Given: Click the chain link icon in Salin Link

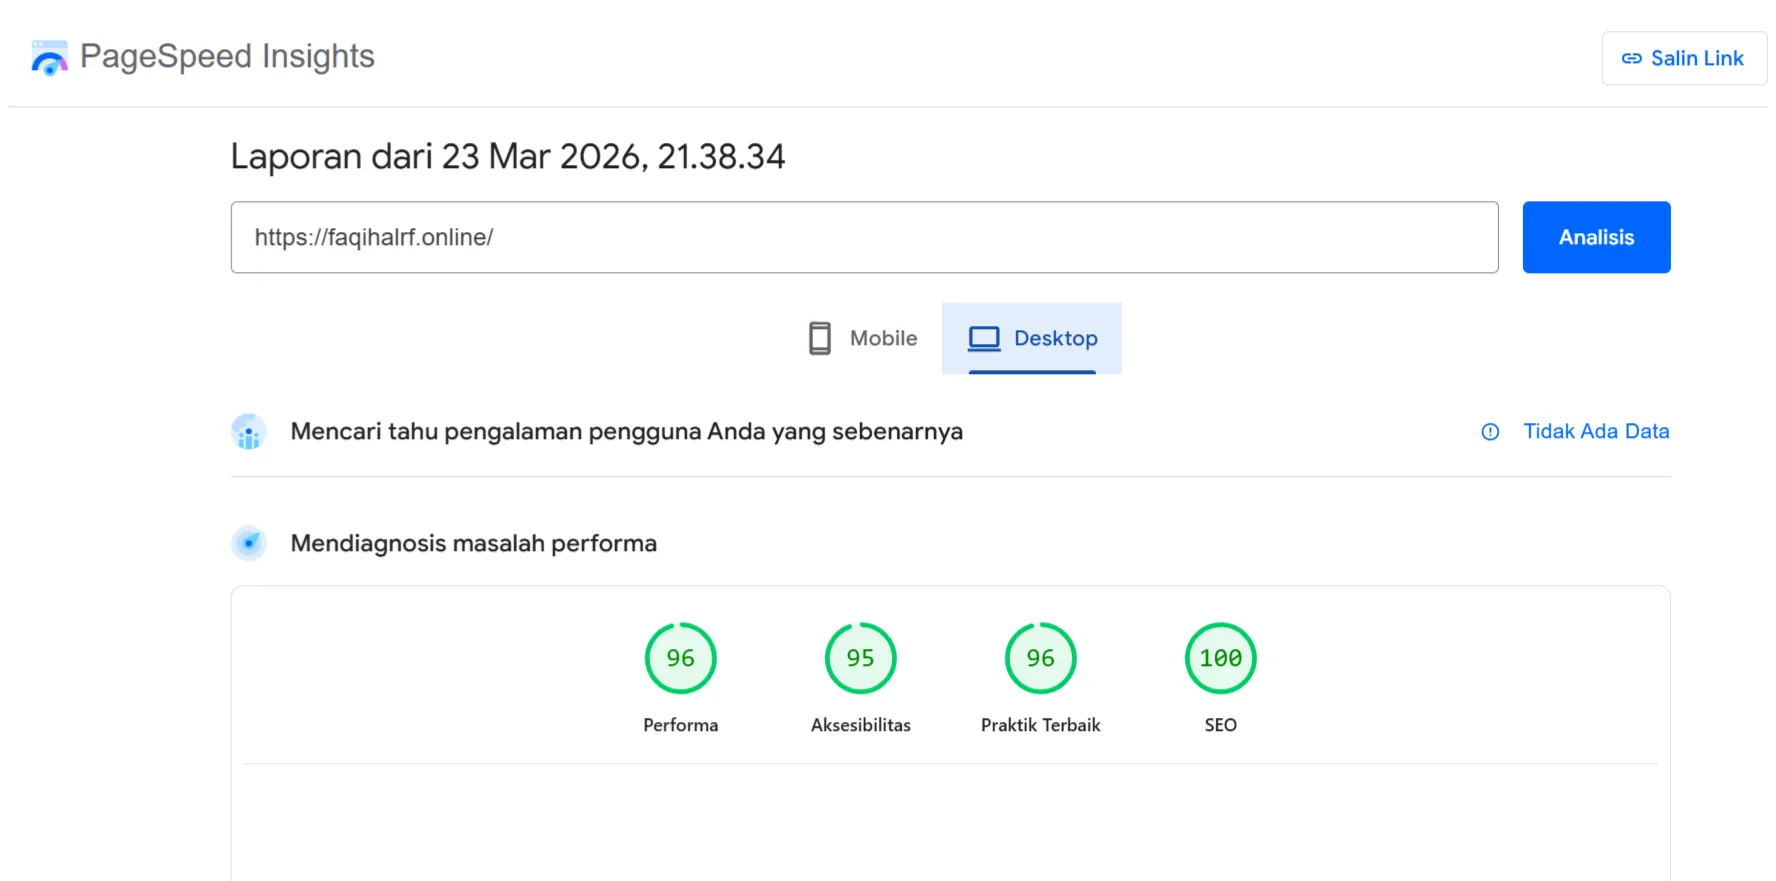Looking at the screenshot, I should [x=1631, y=59].
